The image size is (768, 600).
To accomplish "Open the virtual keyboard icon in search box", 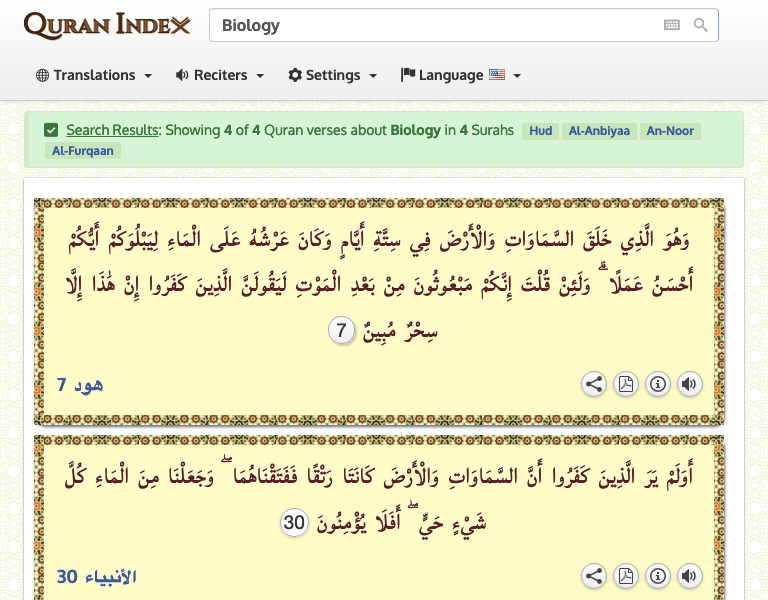I will (672, 25).
